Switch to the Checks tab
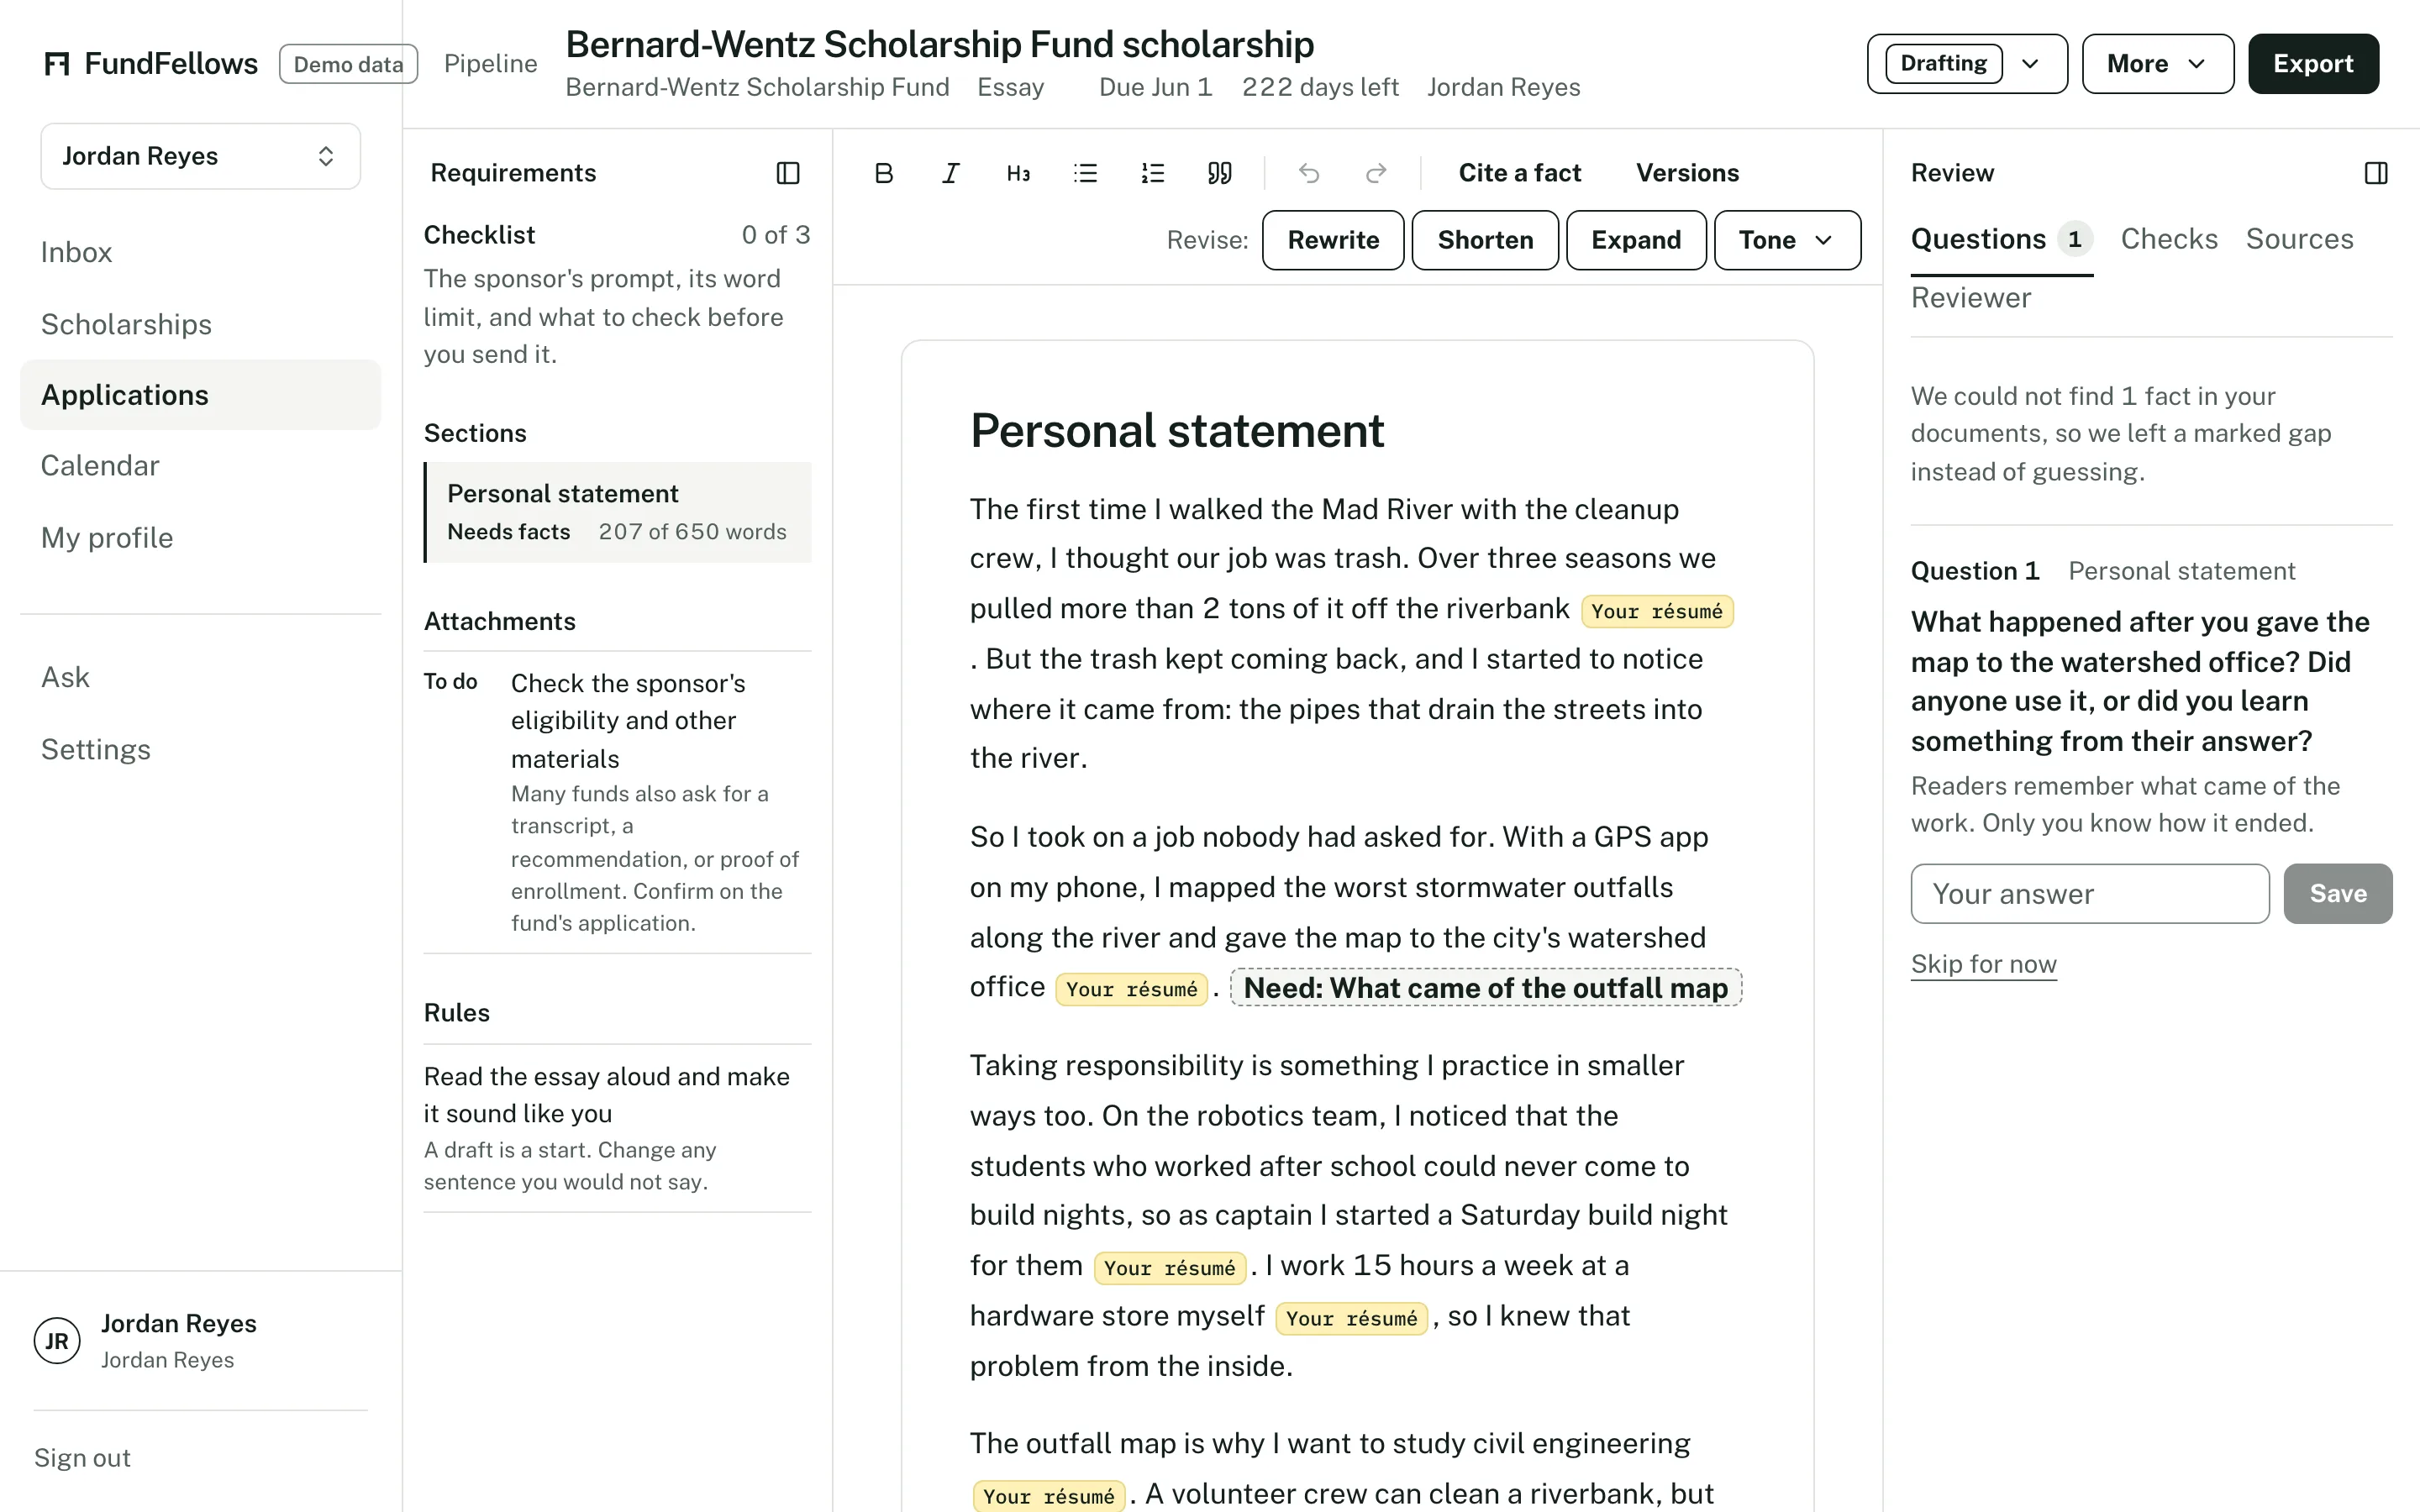The width and height of the screenshot is (2420, 1512). (x=2168, y=239)
